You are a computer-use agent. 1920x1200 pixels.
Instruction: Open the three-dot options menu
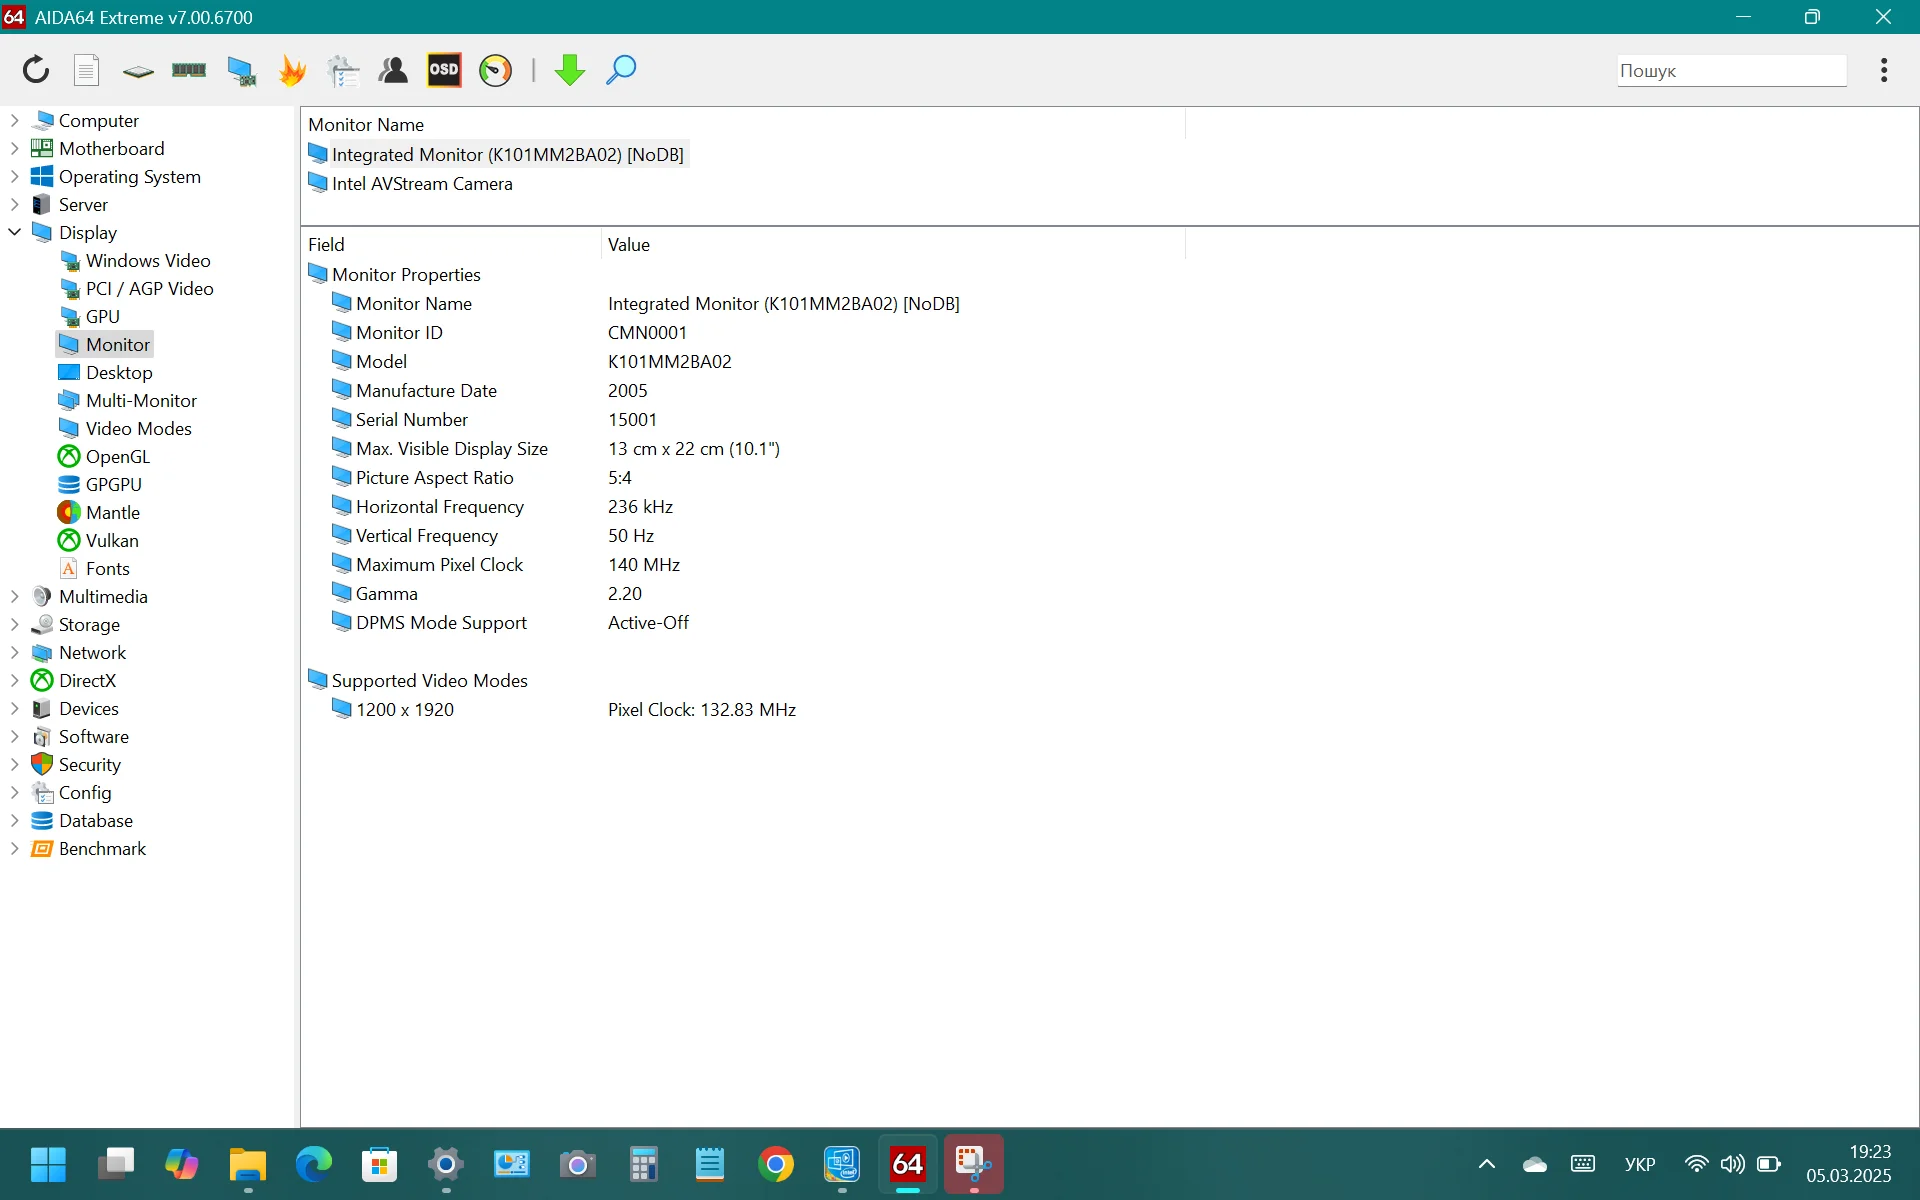[x=1883, y=70]
